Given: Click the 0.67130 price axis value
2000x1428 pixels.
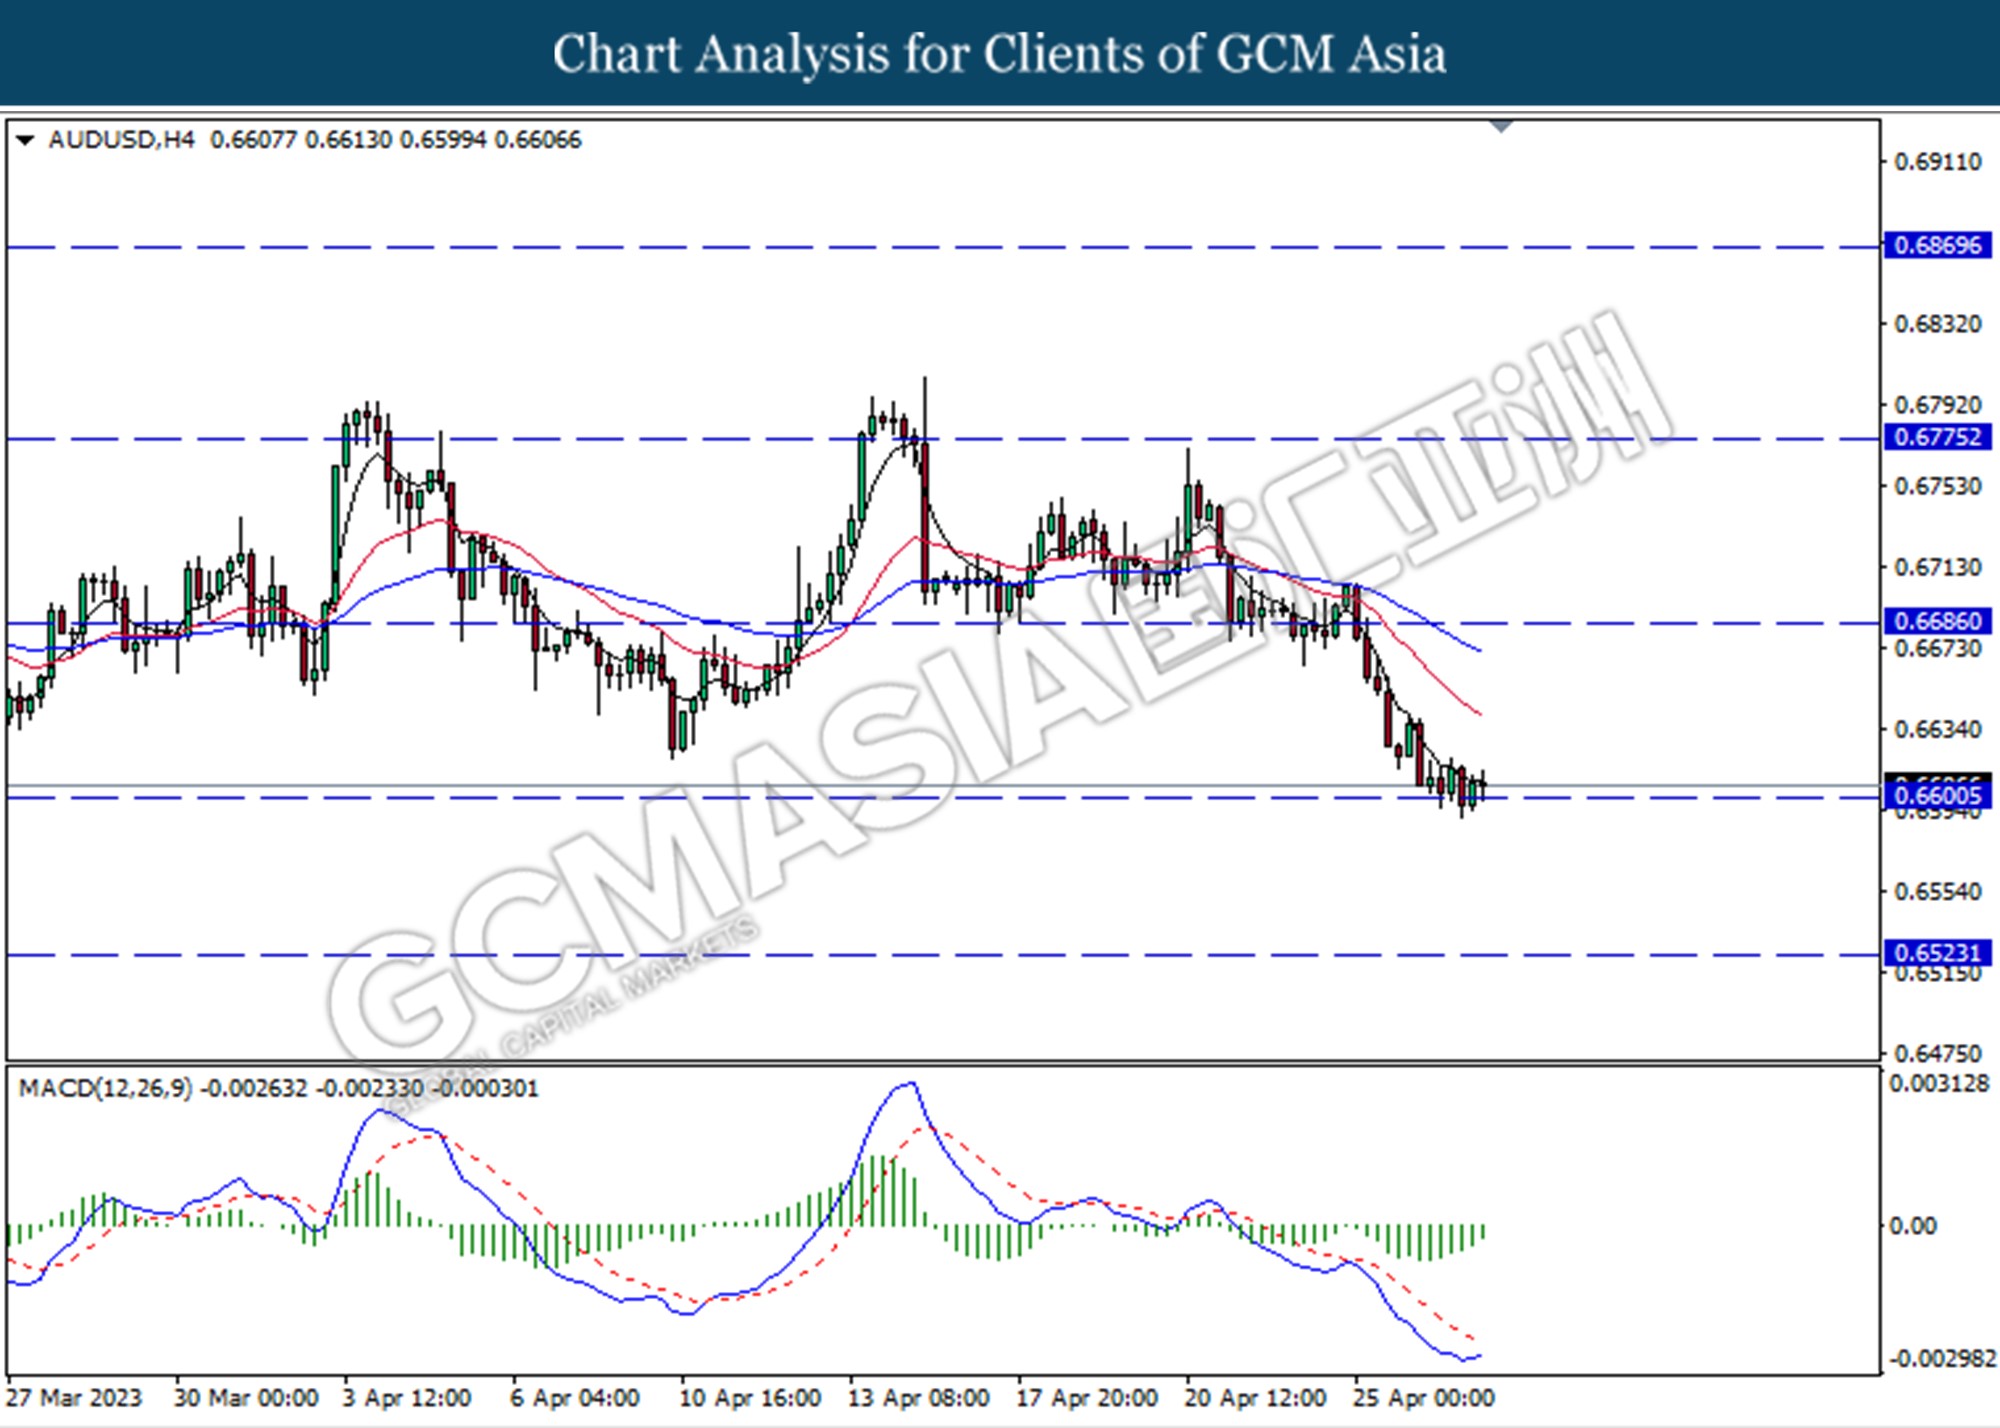Looking at the screenshot, I should tap(1937, 567).
